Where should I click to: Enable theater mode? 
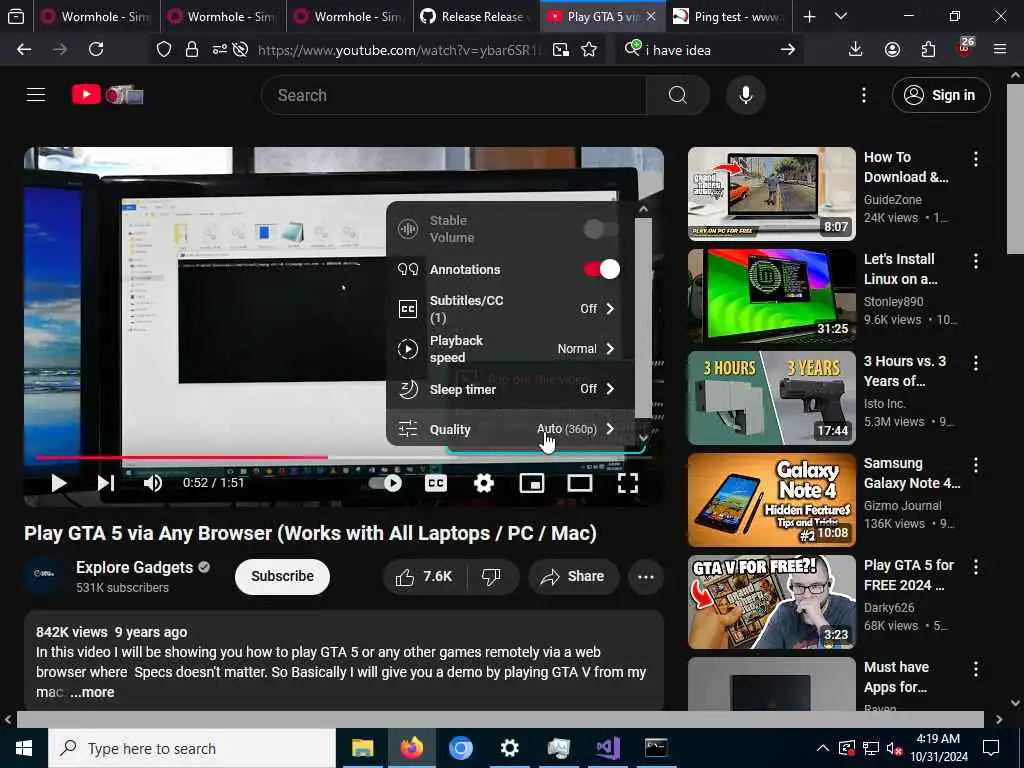click(x=579, y=483)
